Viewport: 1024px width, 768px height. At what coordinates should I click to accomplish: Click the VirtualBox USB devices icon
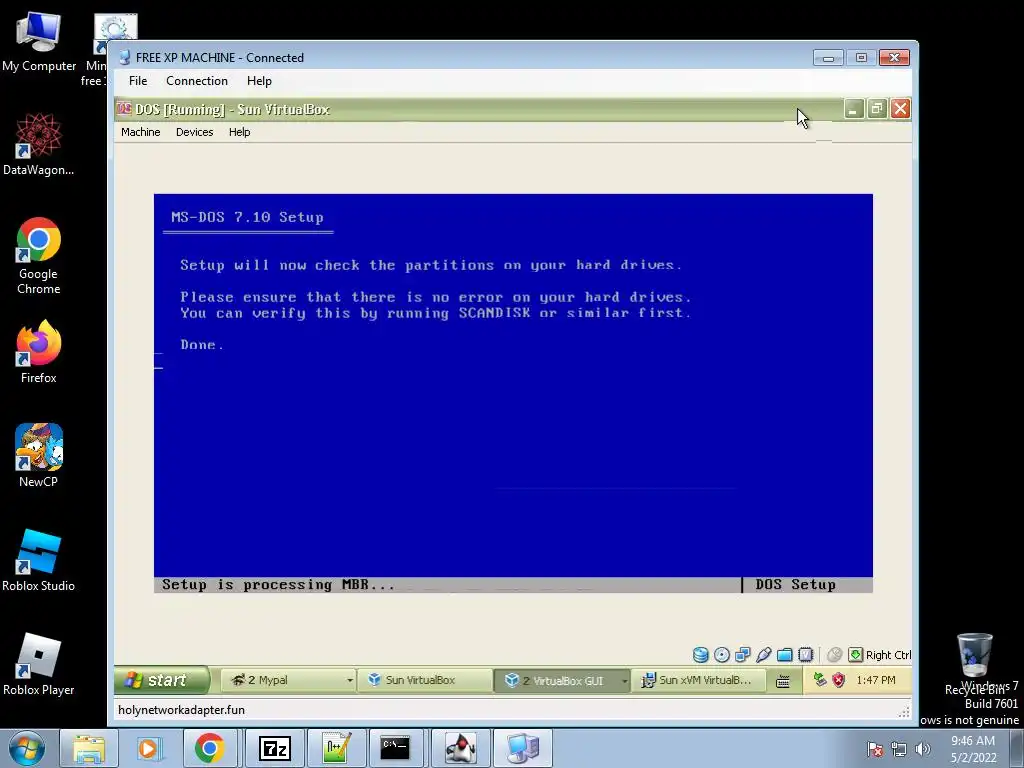pos(763,654)
